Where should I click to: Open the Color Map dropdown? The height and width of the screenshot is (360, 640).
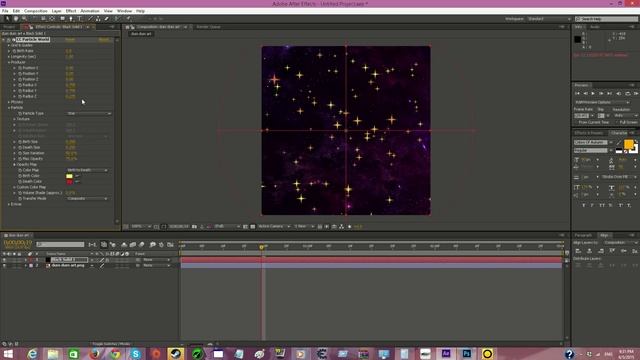point(87,170)
